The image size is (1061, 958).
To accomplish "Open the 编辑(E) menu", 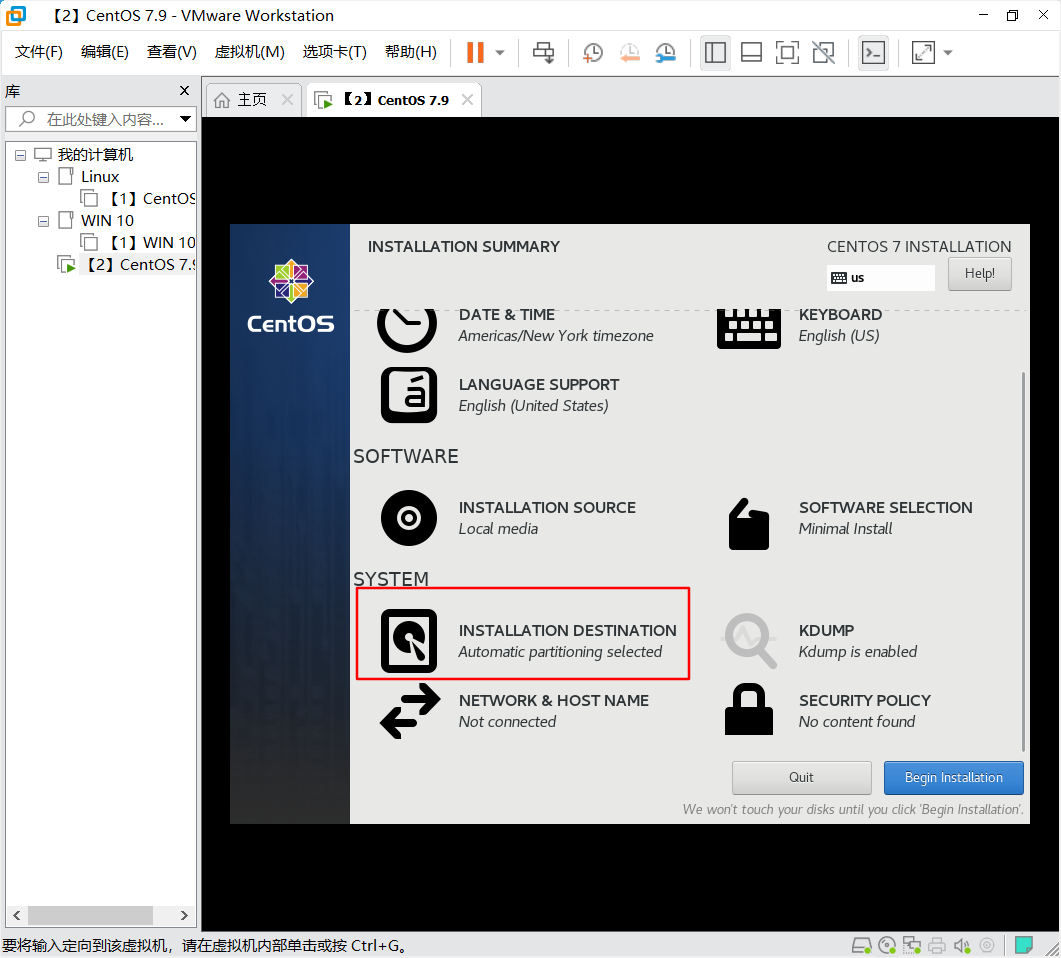I will (104, 52).
